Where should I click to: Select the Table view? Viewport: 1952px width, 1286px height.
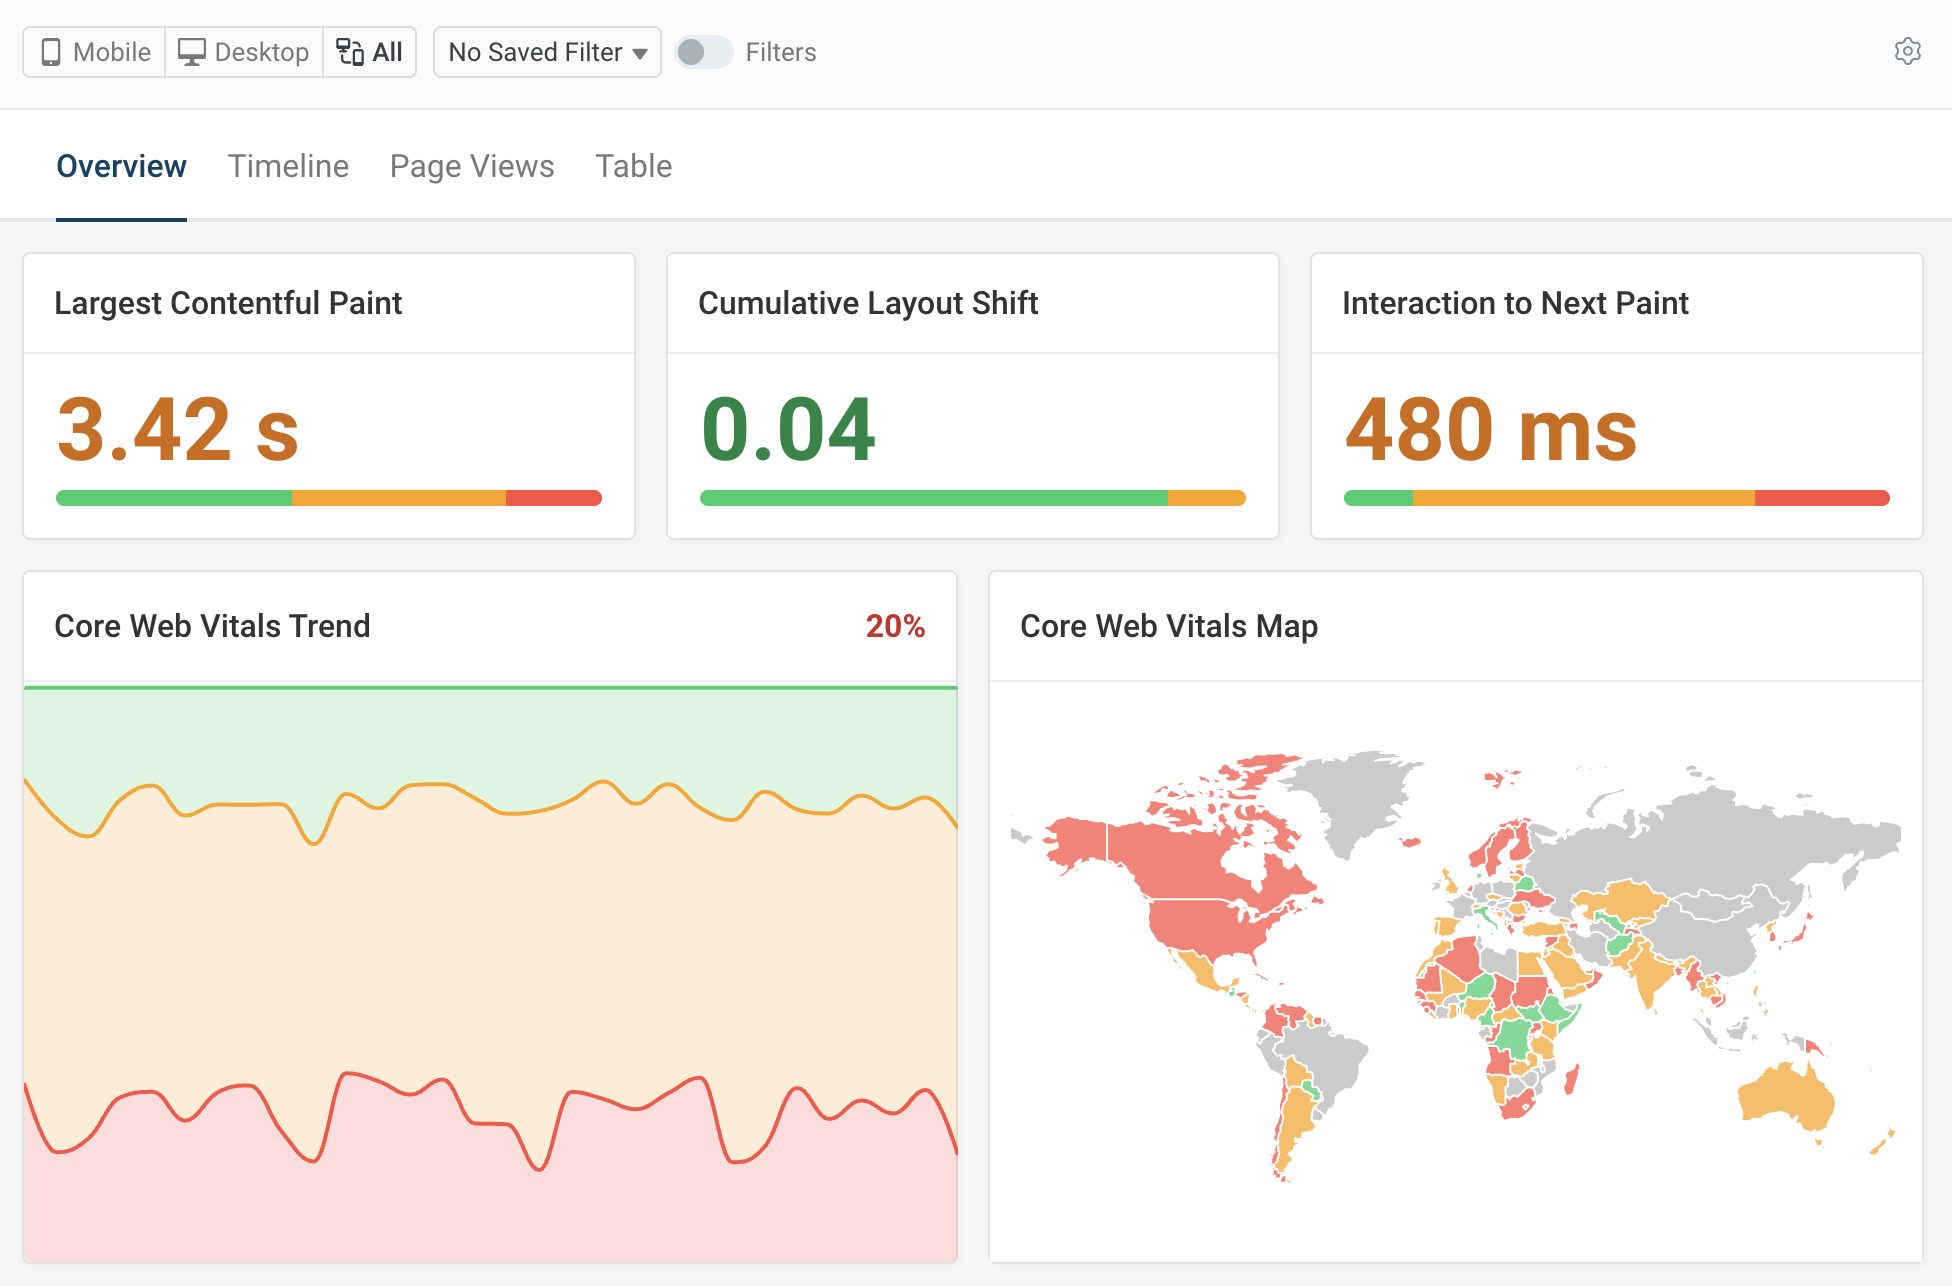(633, 165)
